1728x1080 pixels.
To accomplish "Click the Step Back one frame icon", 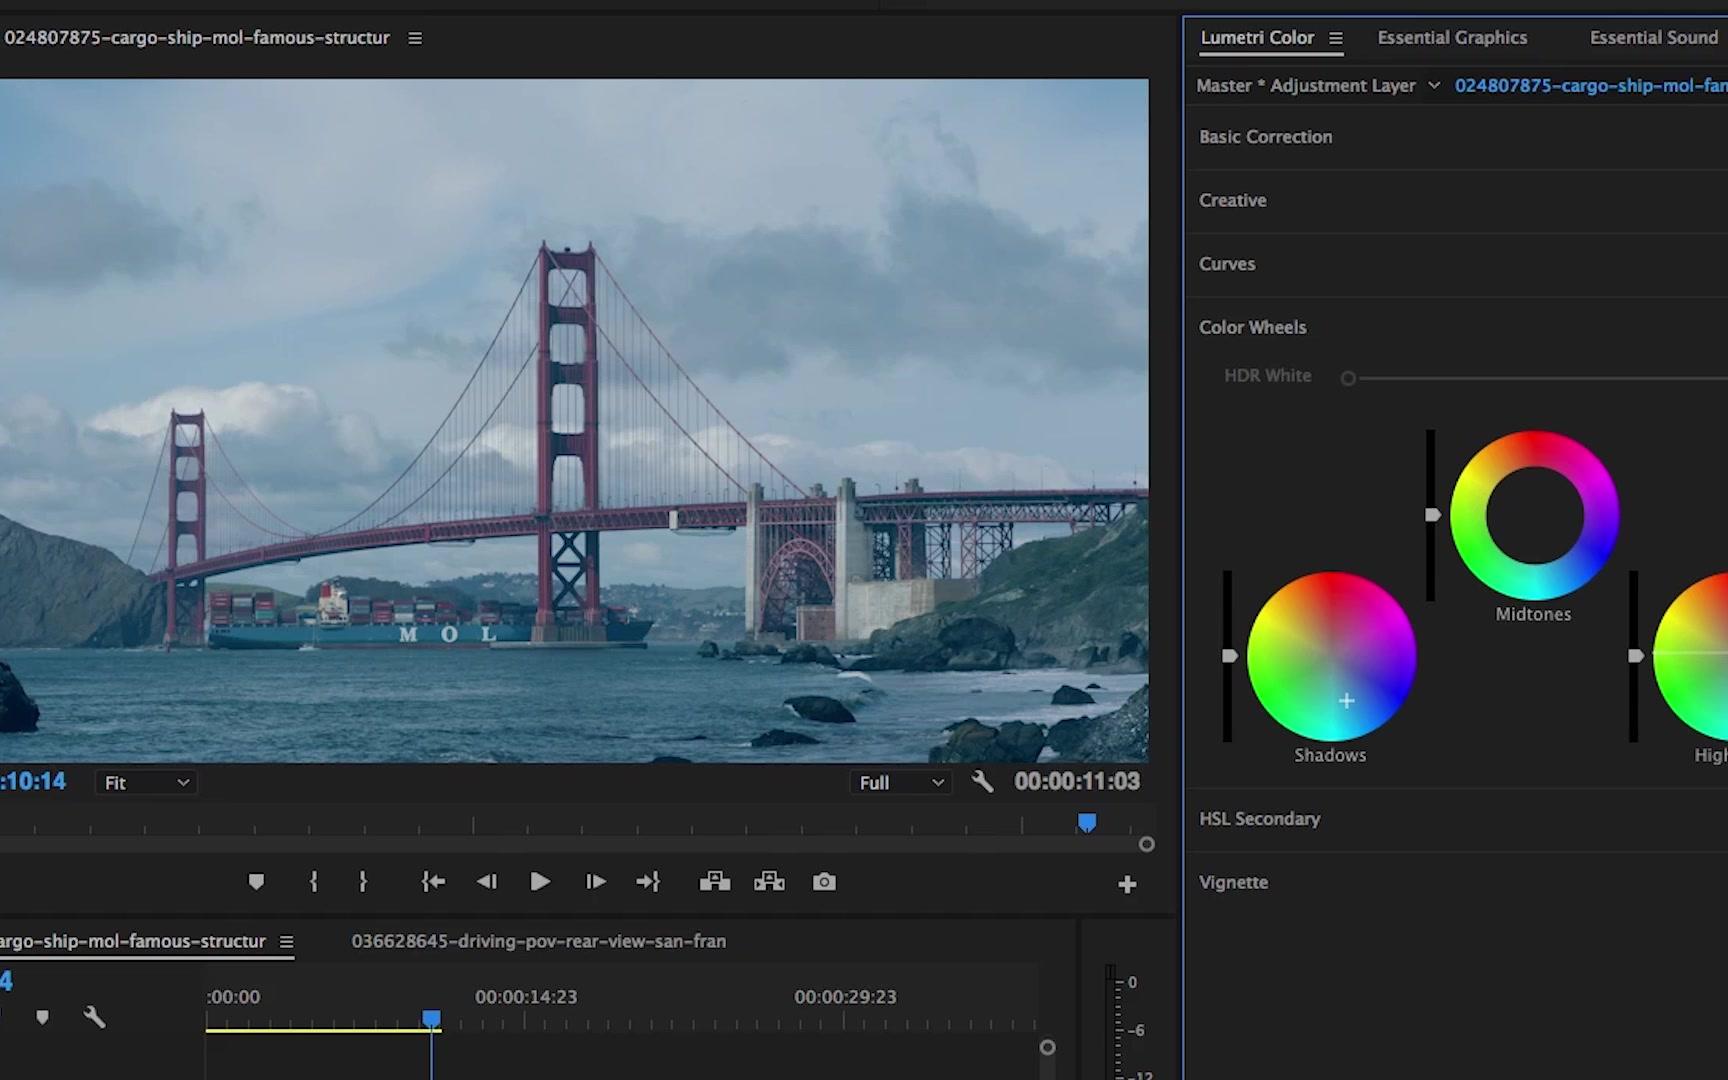I will 487,881.
